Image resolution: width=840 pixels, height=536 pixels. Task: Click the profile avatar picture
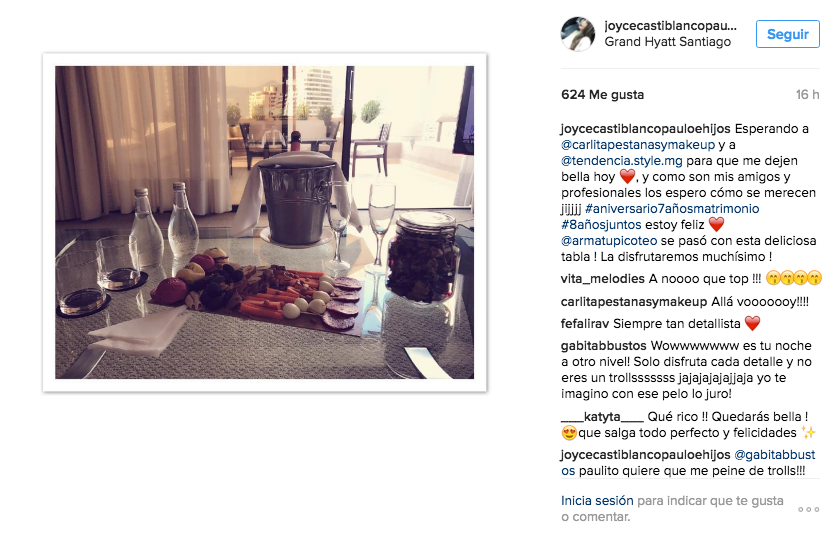click(578, 34)
